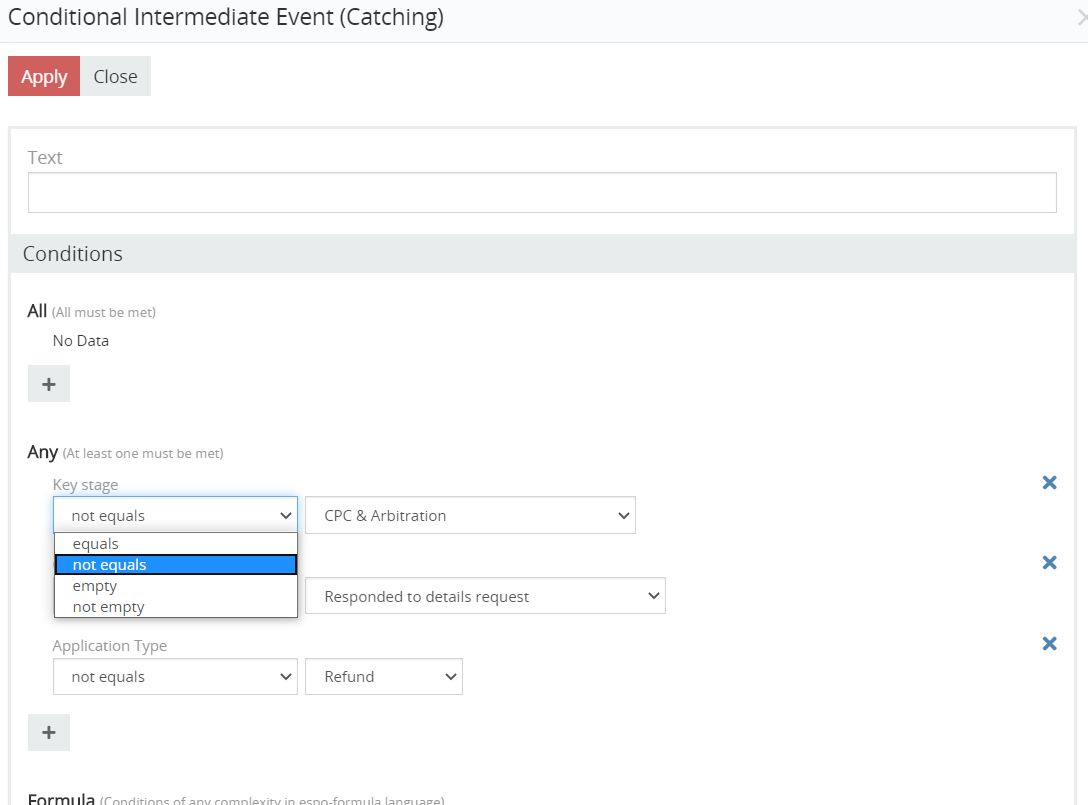Choose 'not empty' from the open list

[x=108, y=607]
